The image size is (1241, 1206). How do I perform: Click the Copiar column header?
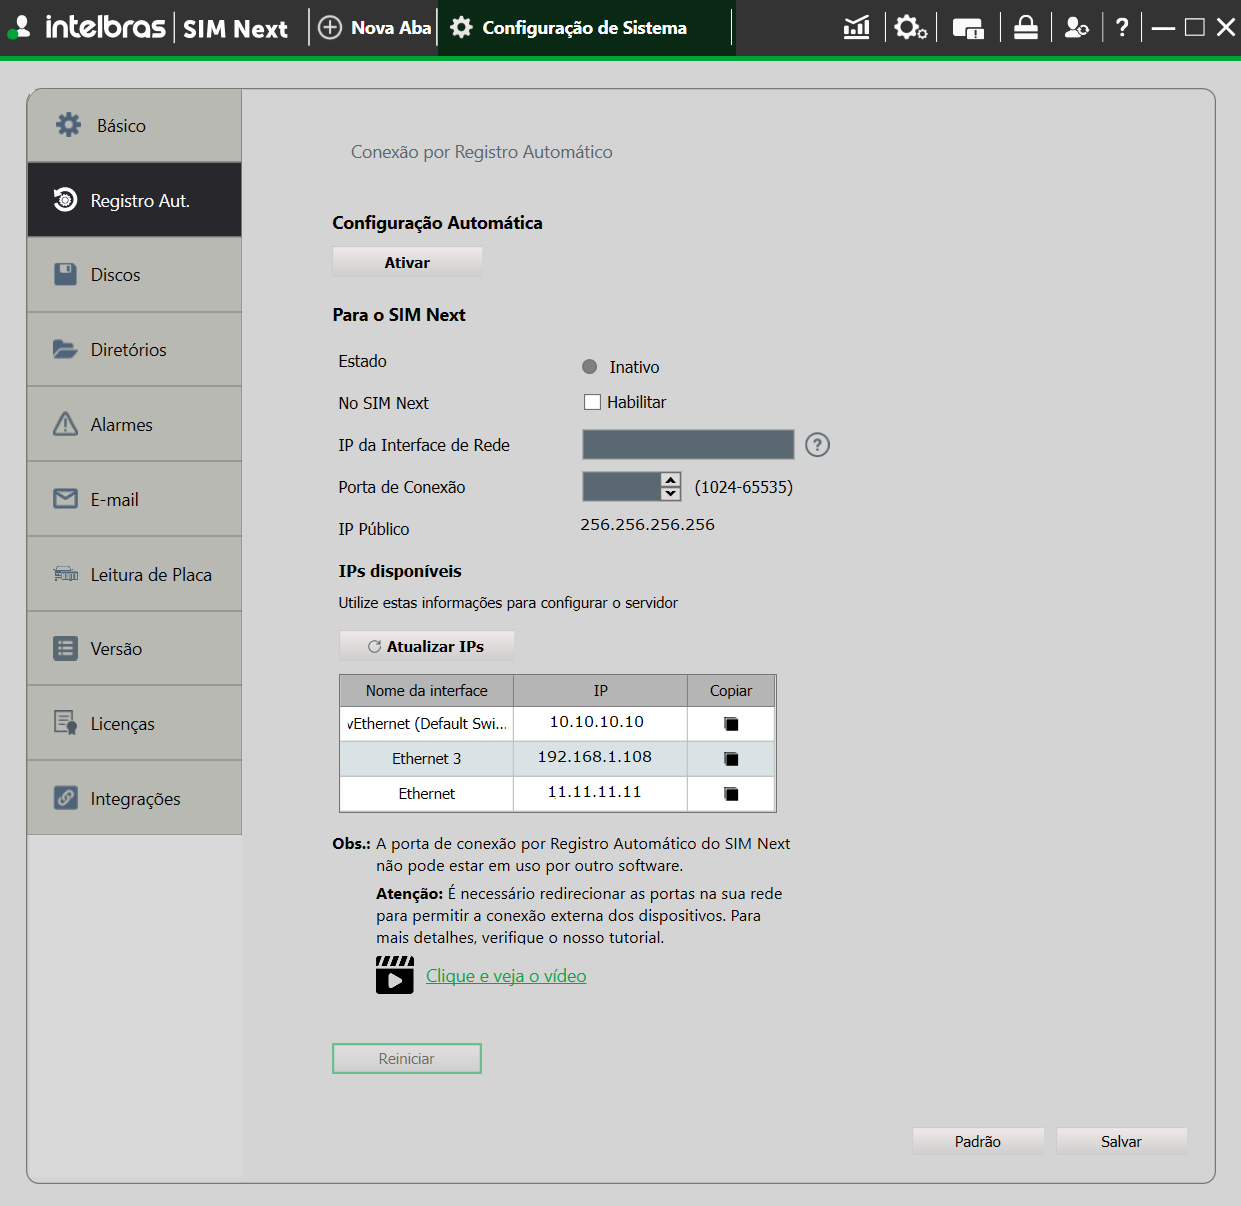(x=731, y=691)
